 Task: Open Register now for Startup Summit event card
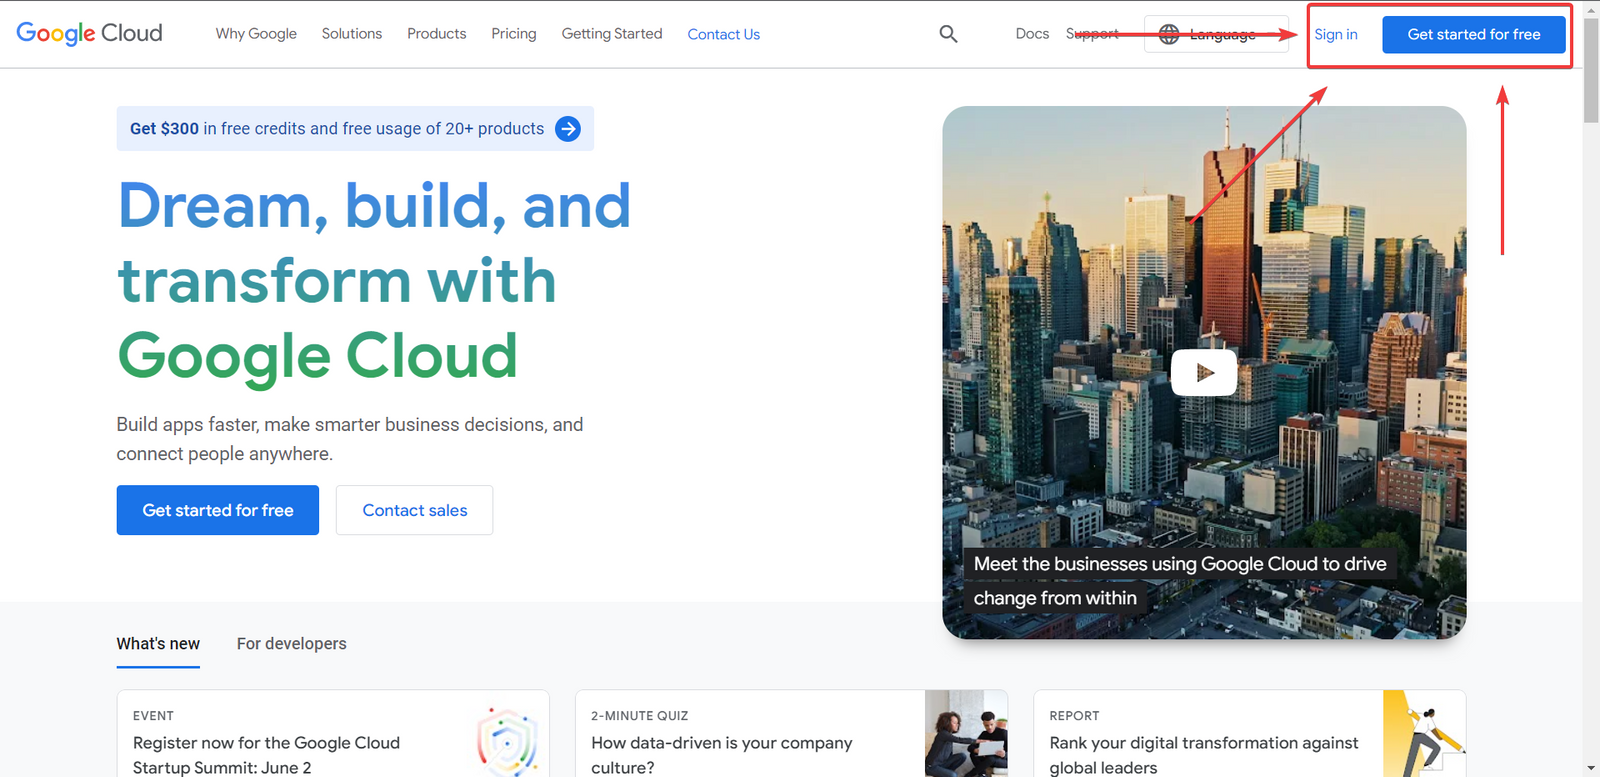pyautogui.click(x=333, y=734)
